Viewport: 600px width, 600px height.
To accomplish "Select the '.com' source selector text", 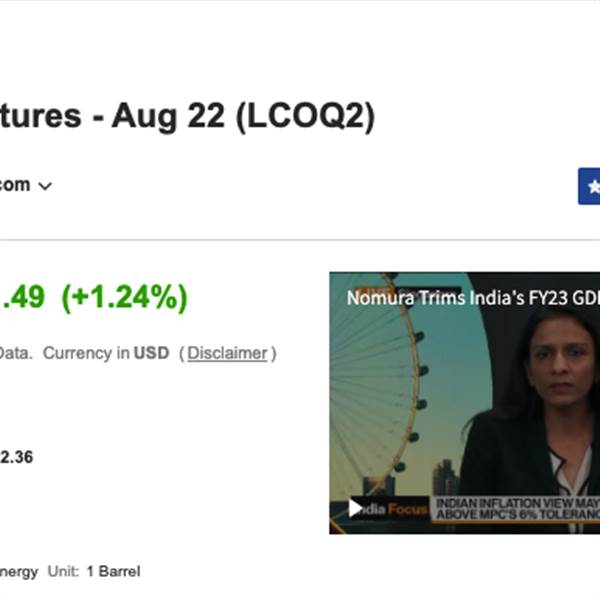I will tap(15, 185).
